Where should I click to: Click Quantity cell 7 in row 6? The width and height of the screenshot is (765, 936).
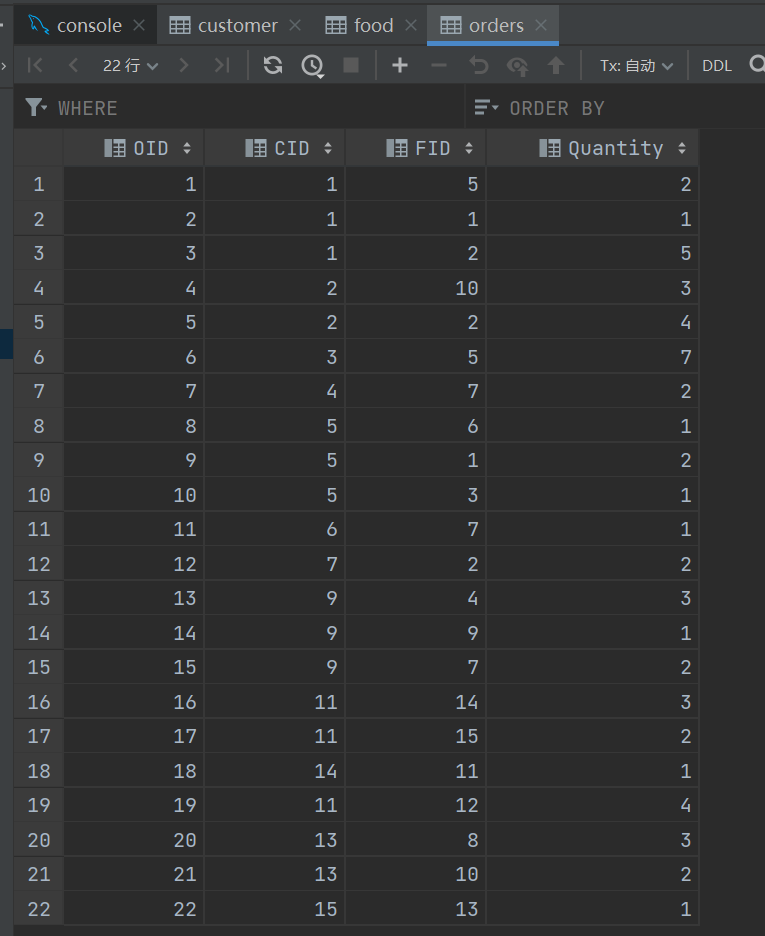(593, 357)
